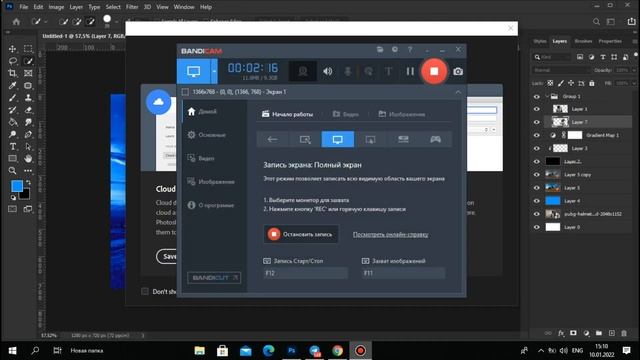The image size is (640, 360).
Task: Hide the Gradient Map 1 layer
Action: coord(536,135)
